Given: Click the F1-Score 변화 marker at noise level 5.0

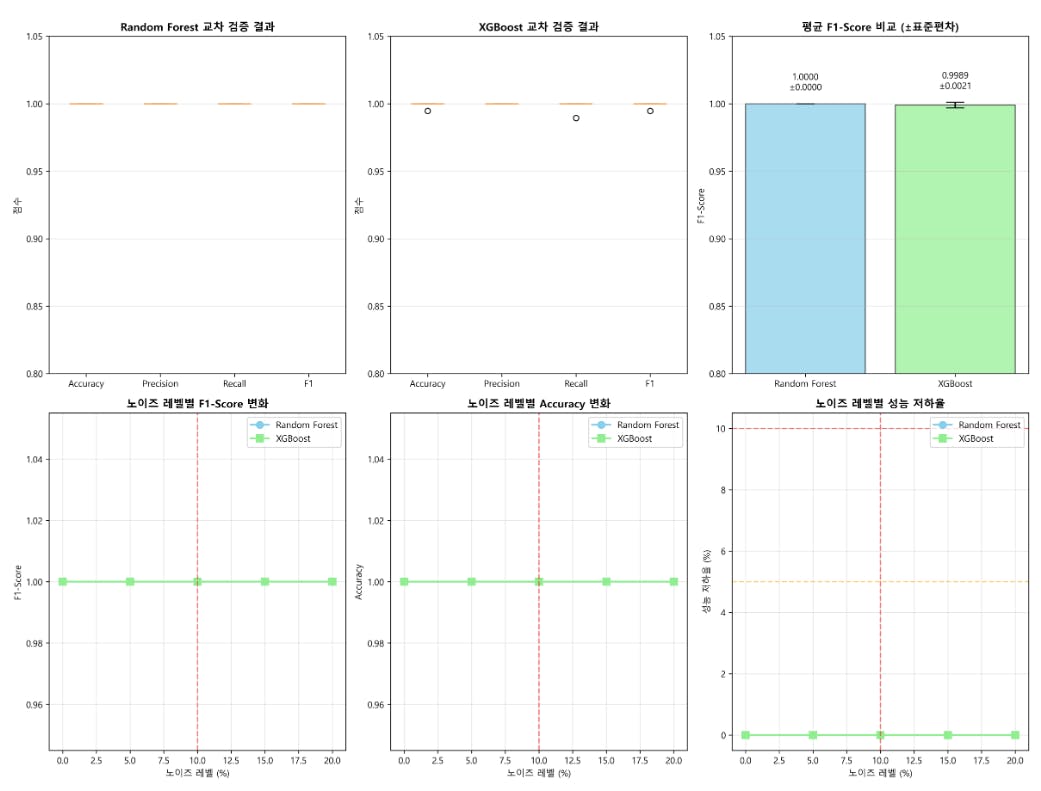Looking at the screenshot, I should pyautogui.click(x=130, y=582).
